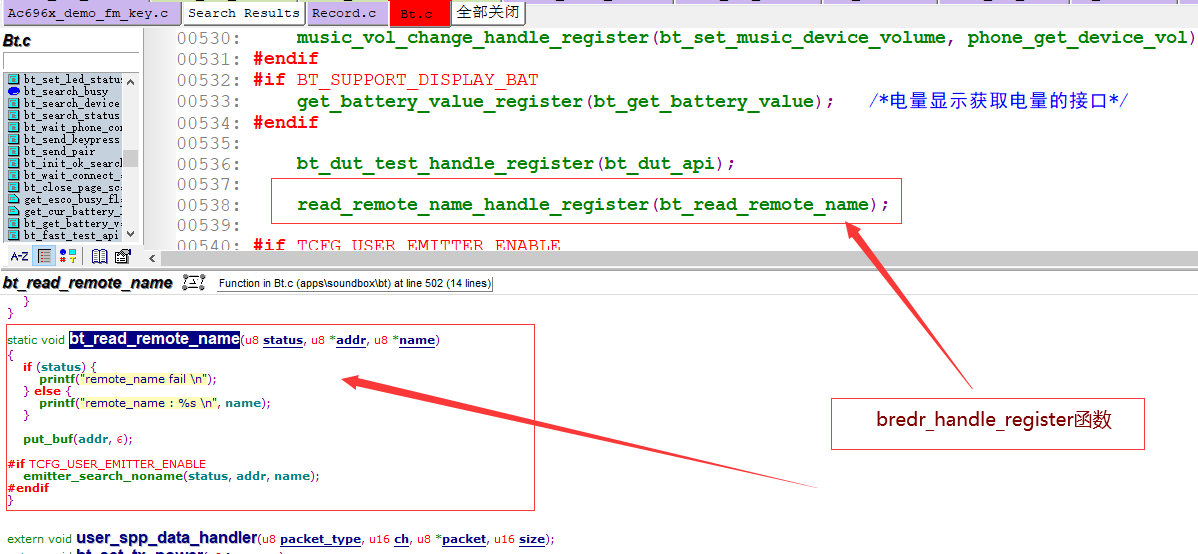
Task: Click music_vol_change_handle_register on line 530
Action: tap(474, 38)
